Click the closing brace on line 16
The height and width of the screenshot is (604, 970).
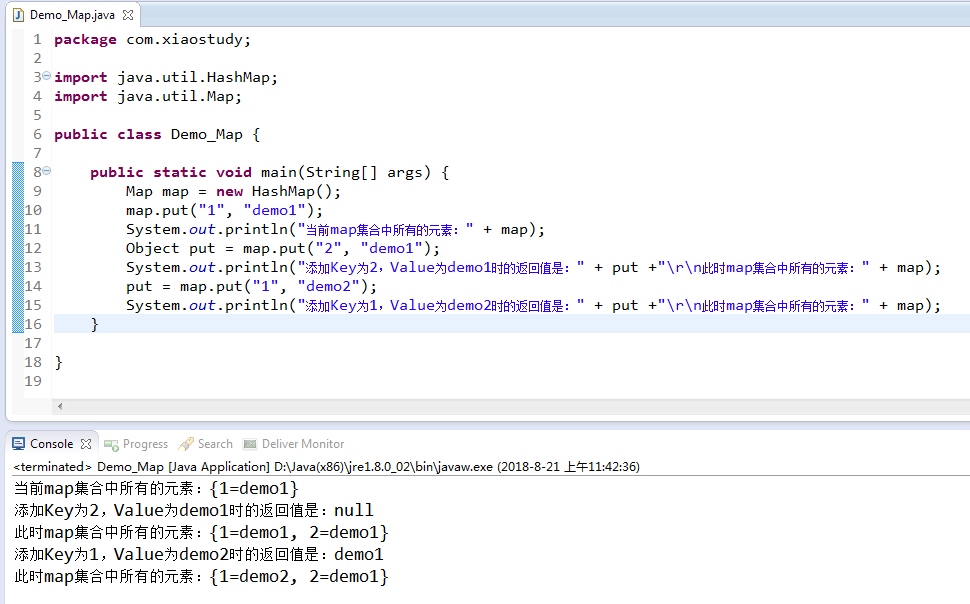[x=95, y=324]
